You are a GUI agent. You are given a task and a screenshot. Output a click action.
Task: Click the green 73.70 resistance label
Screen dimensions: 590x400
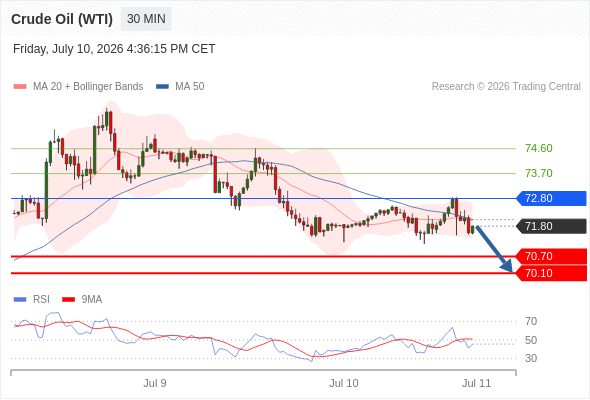coord(539,173)
